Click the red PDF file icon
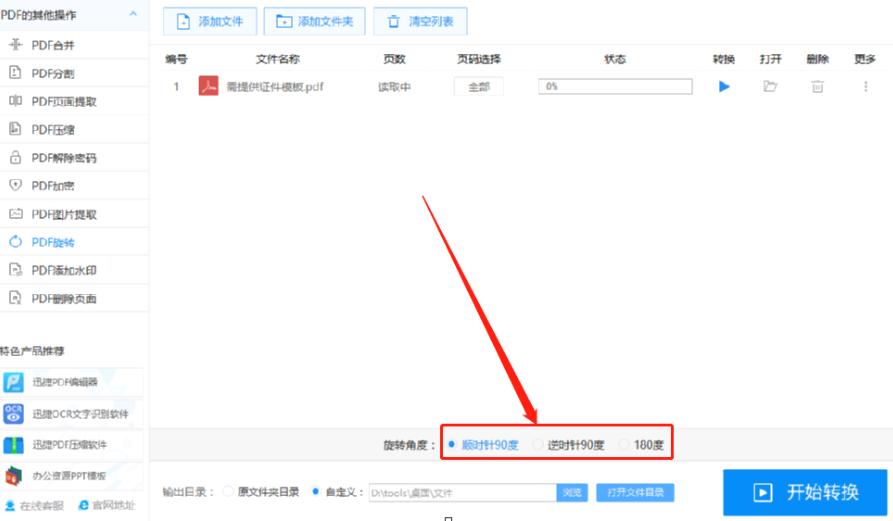This screenshot has height=521, width=893. [x=208, y=86]
